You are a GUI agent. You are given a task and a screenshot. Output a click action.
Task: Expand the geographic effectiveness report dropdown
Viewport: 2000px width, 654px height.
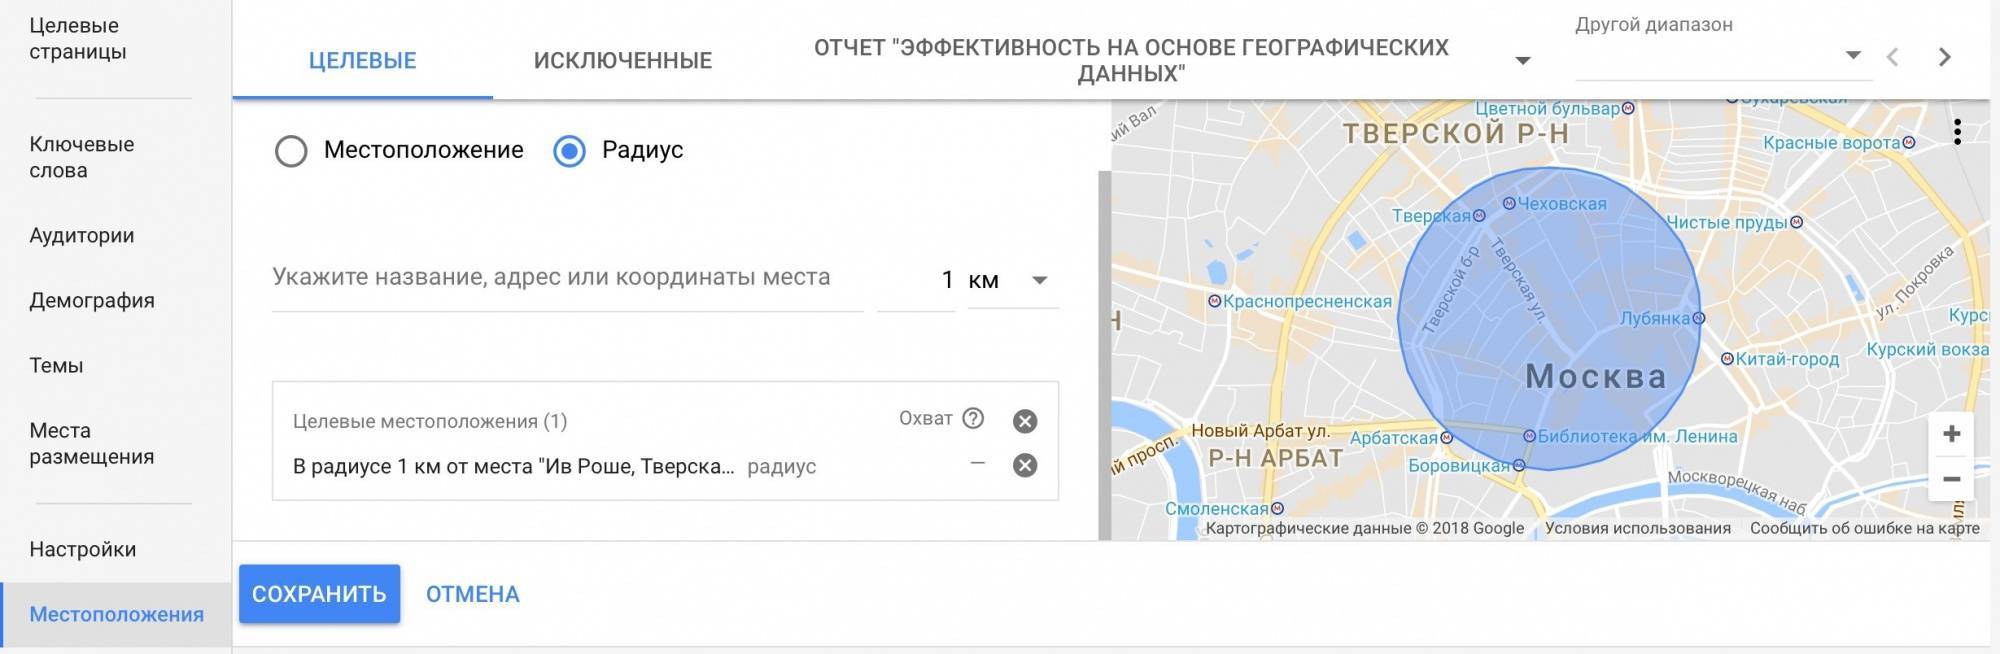[1523, 61]
